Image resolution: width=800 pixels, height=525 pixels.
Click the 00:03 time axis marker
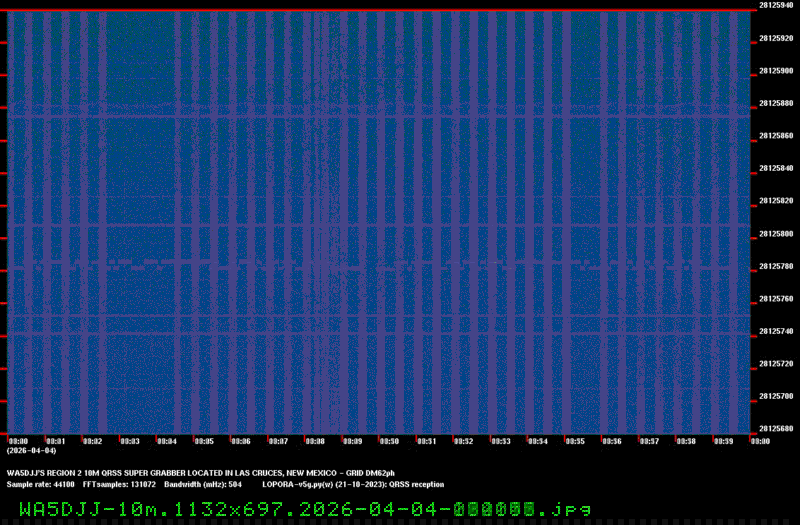(129, 441)
